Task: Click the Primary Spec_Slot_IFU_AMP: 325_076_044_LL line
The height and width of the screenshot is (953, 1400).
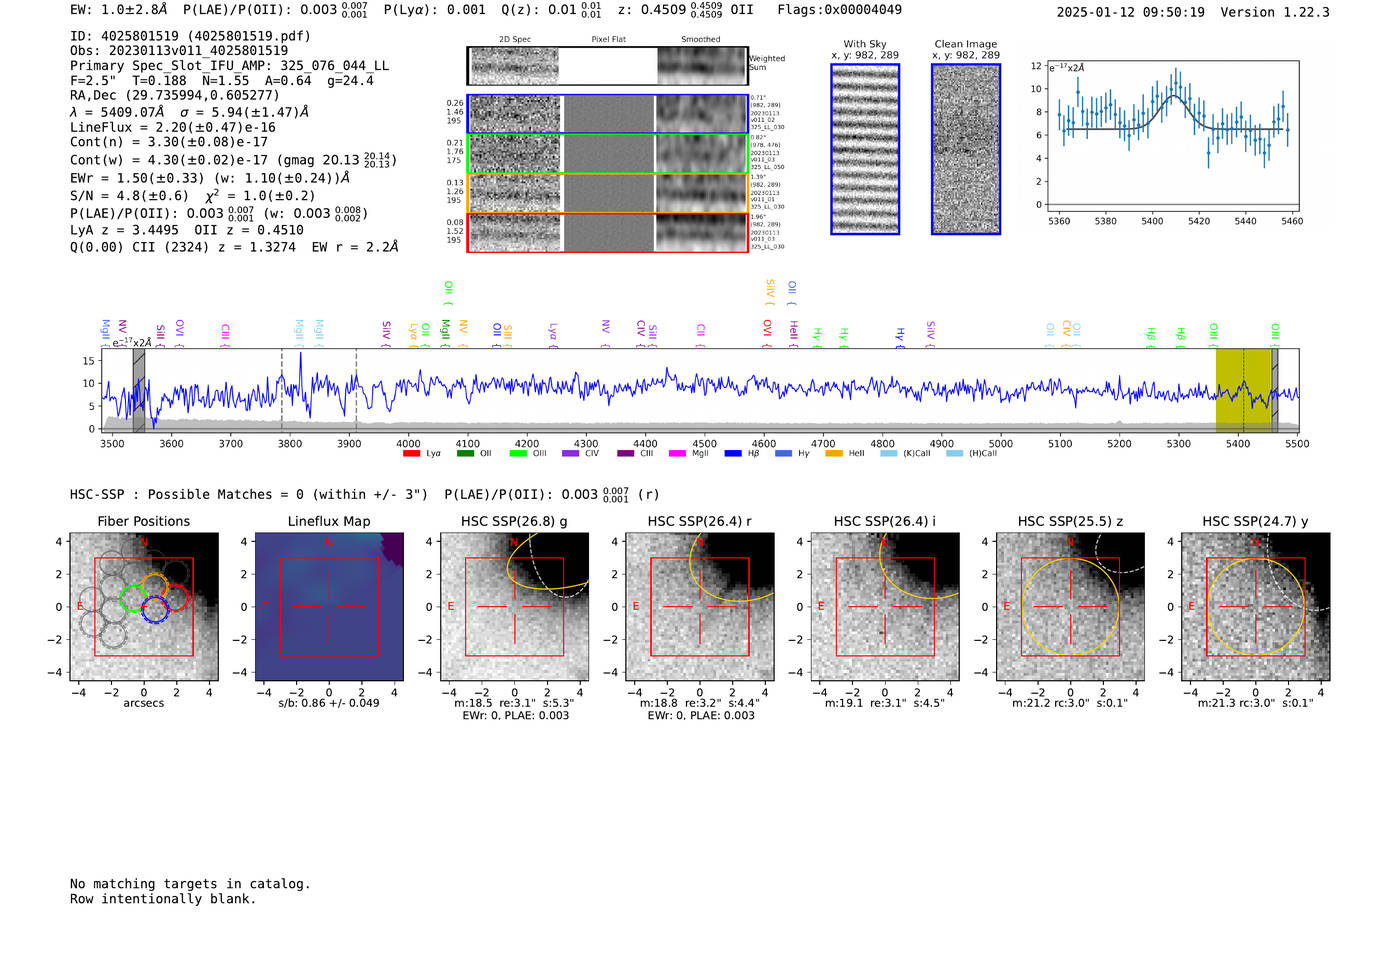Action: tap(230, 66)
